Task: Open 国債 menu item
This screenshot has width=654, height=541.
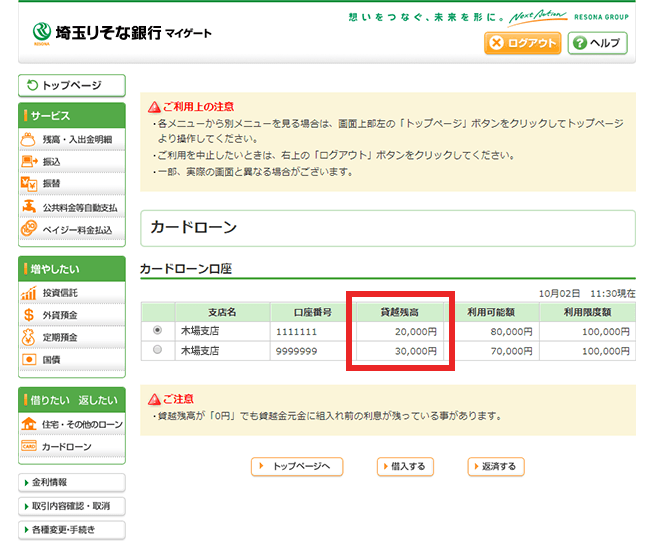Action: tap(72, 360)
